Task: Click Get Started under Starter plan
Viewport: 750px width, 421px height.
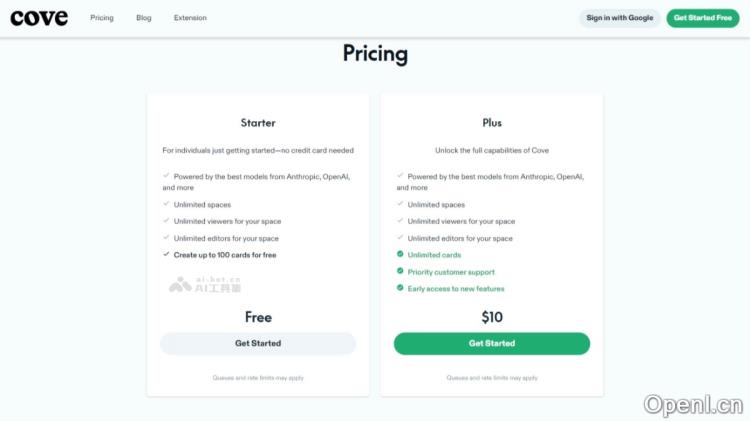Action: pyautogui.click(x=258, y=343)
